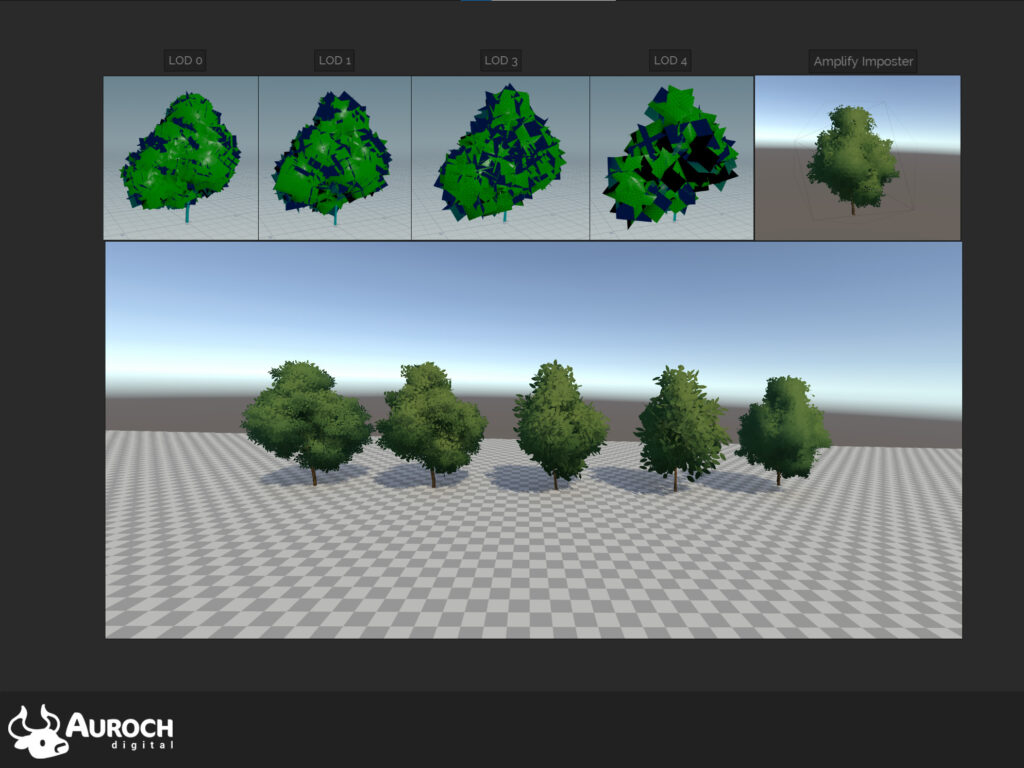Open the Amplify Imposter label

coord(864,61)
